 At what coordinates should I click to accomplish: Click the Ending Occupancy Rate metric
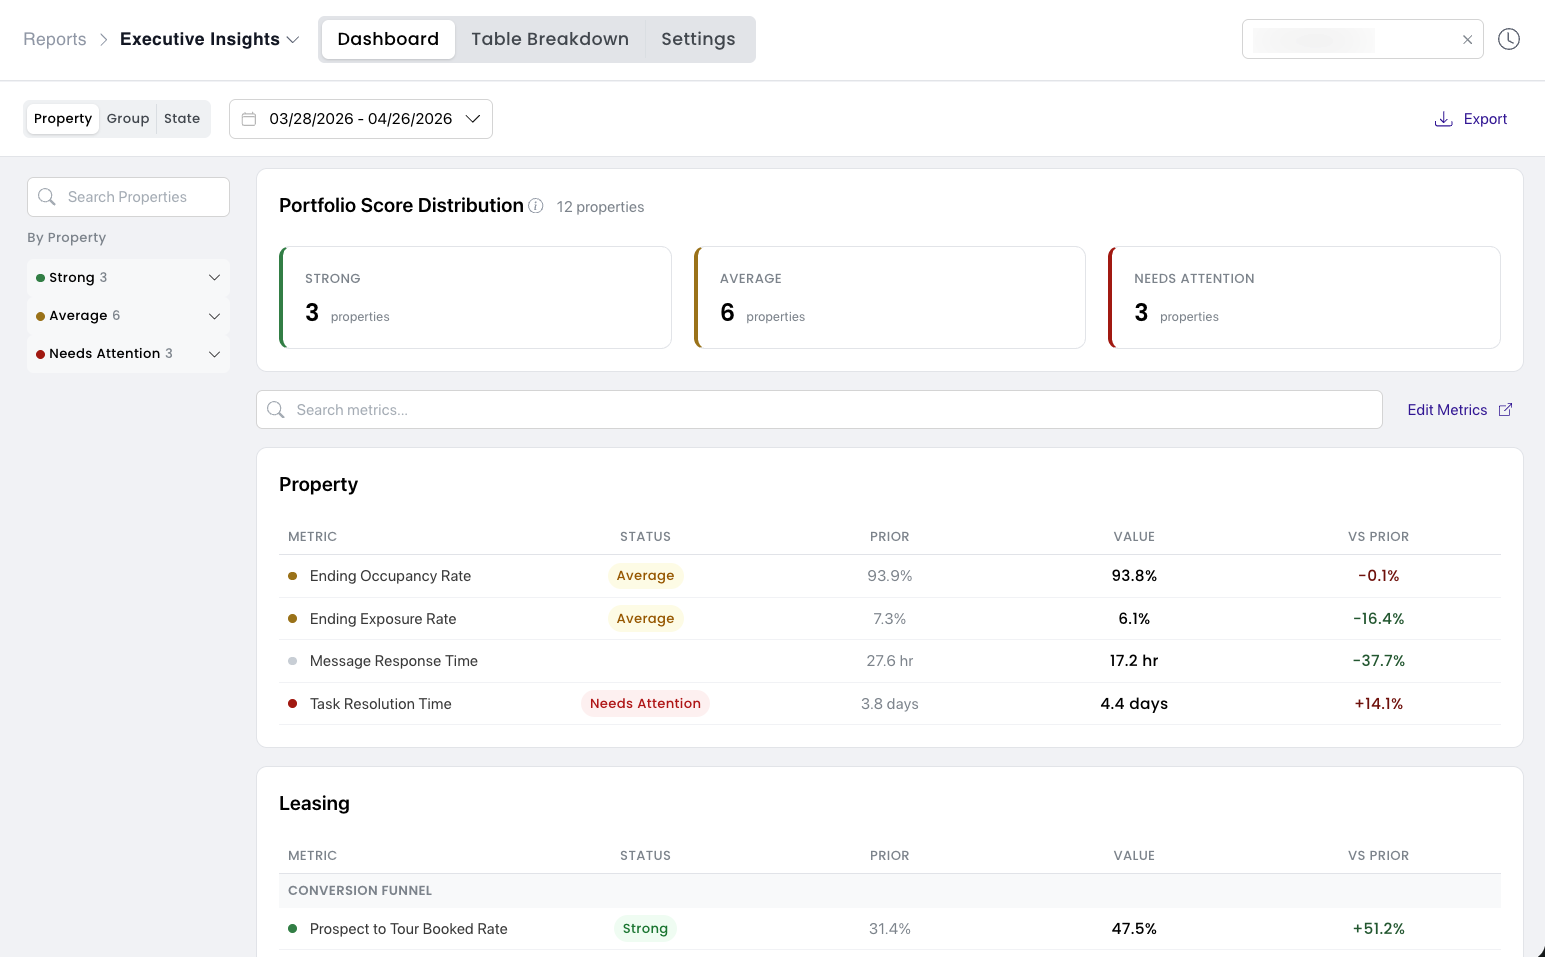pyautogui.click(x=390, y=576)
